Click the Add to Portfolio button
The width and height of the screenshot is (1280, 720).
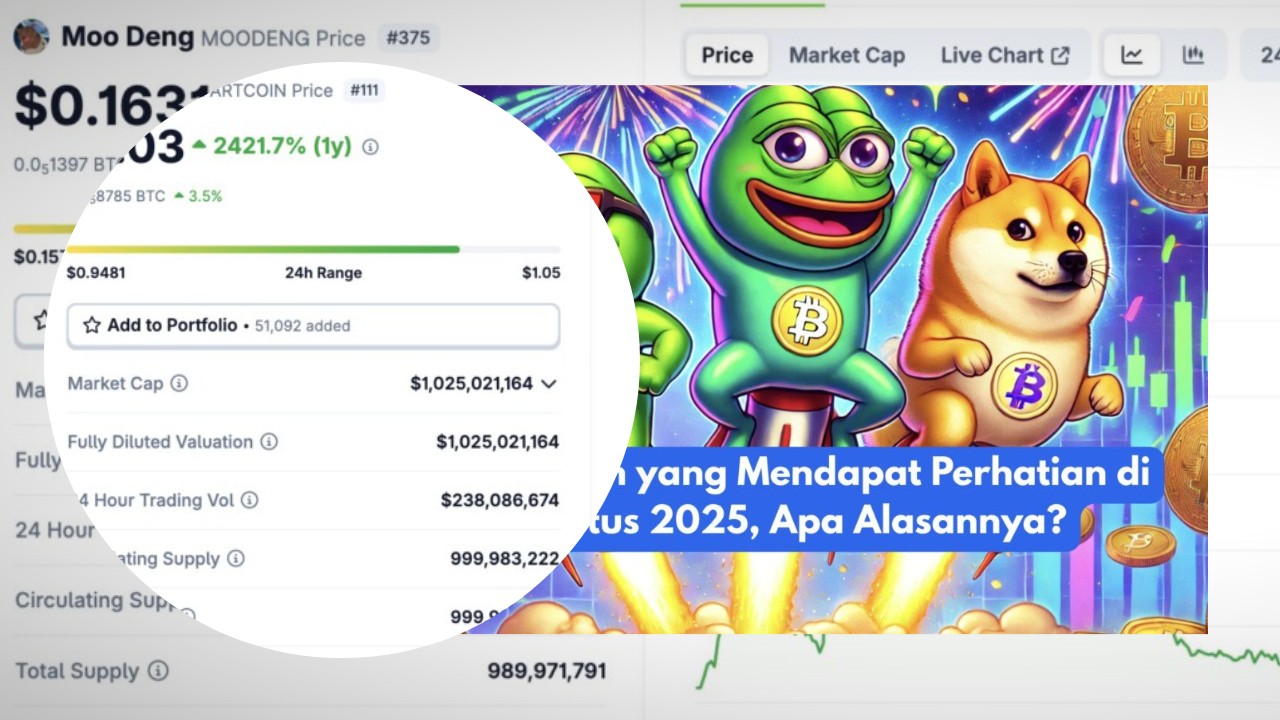[x=313, y=326]
